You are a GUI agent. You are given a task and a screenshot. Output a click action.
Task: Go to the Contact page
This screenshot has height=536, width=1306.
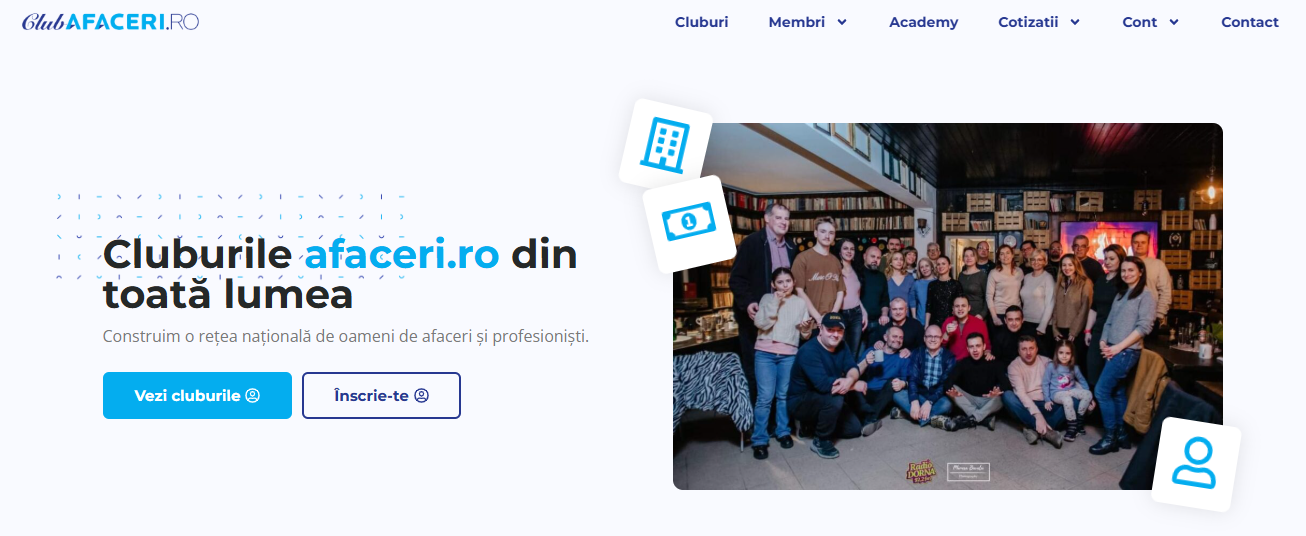[1250, 22]
